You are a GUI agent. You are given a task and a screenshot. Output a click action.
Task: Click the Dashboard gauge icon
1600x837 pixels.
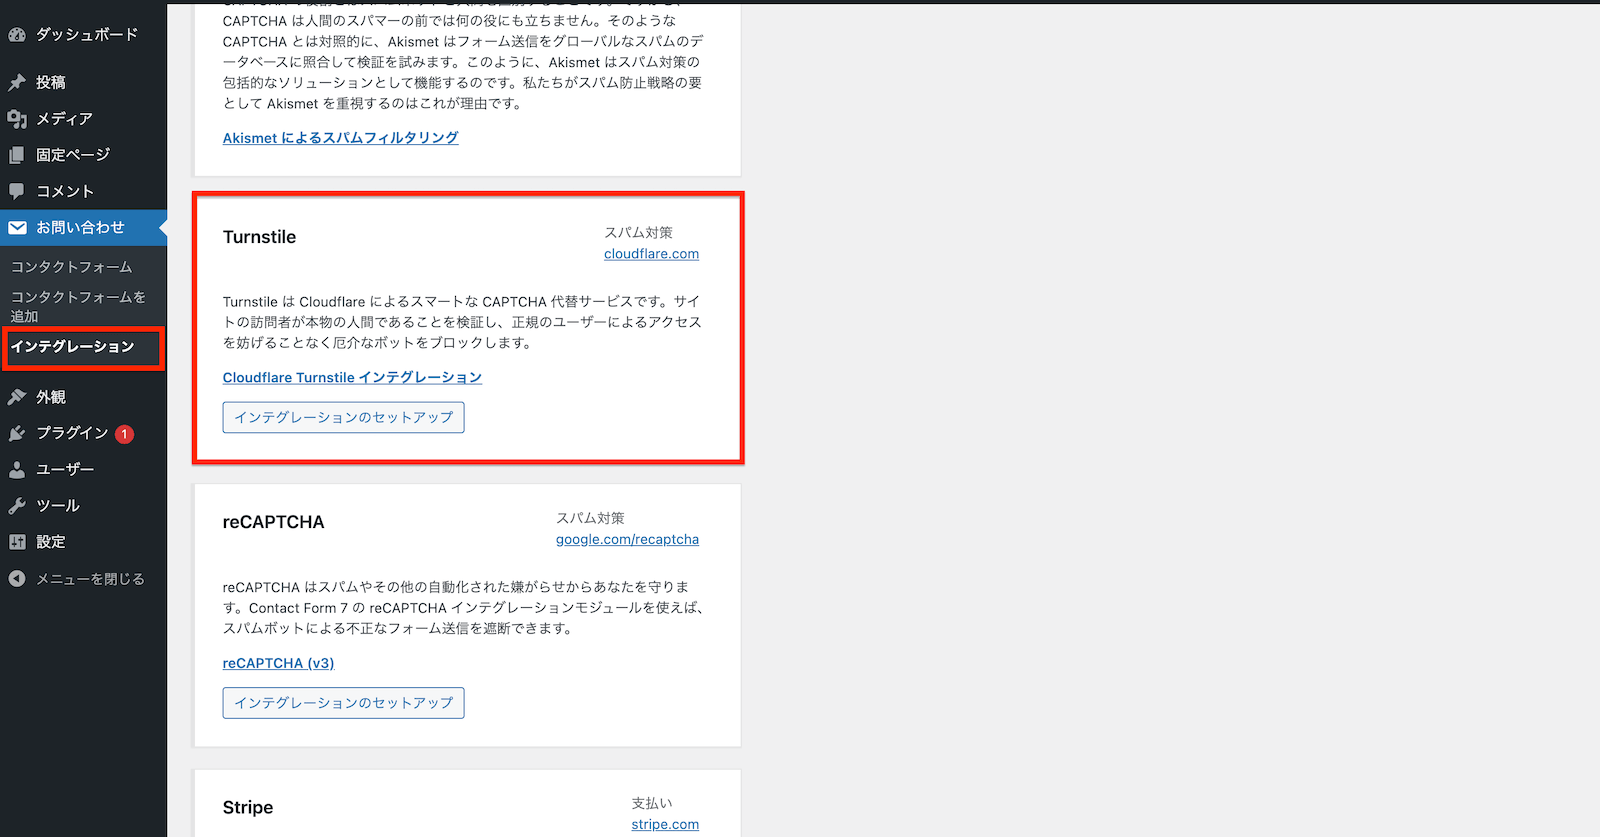(17, 35)
